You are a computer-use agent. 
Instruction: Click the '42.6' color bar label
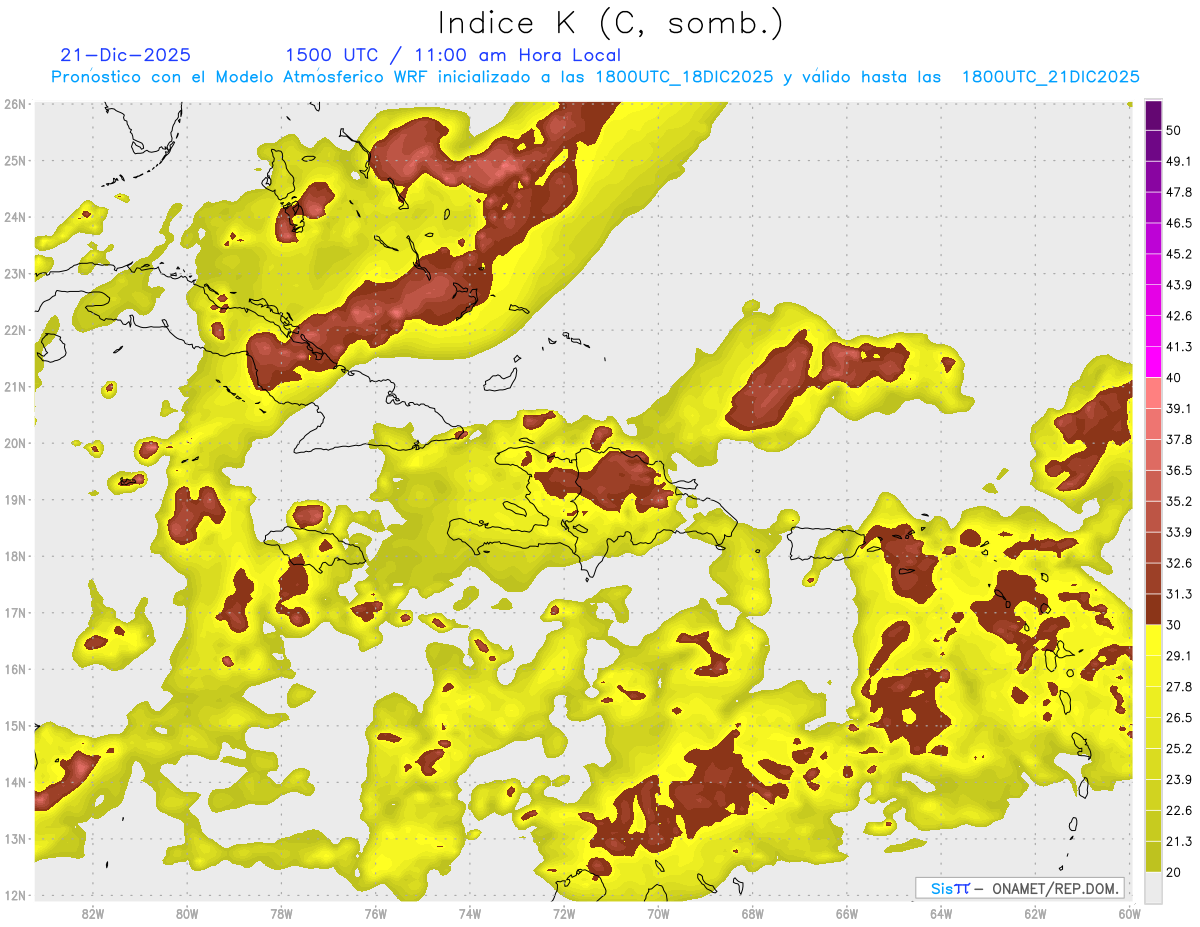coord(1179,316)
